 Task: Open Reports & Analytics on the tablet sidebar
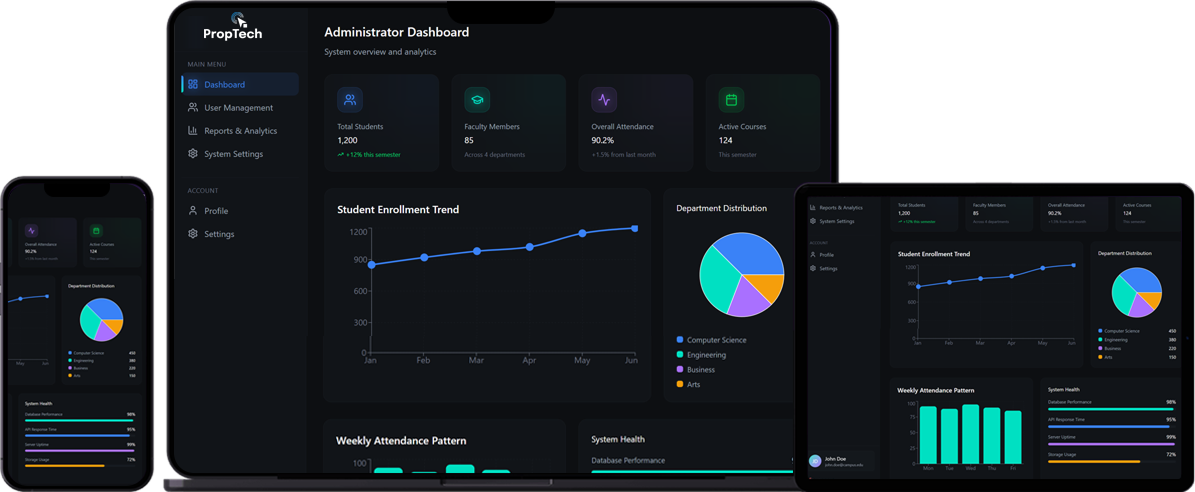840,207
